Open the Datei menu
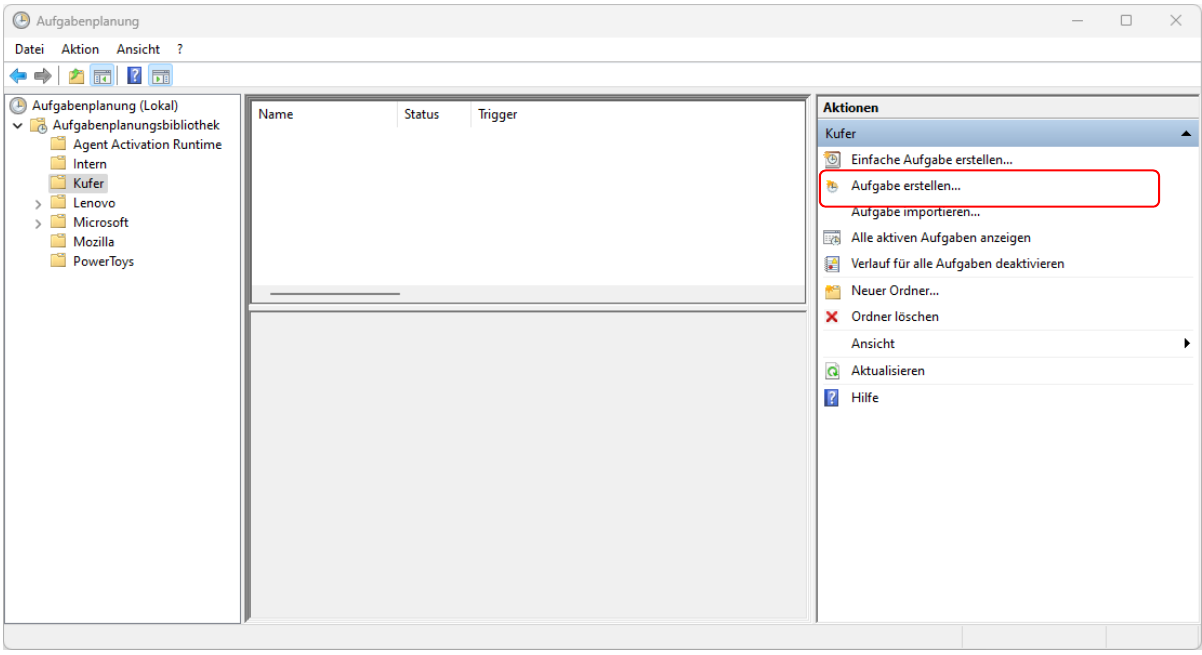Screen dimensions: 1202x655 (x=30, y=49)
